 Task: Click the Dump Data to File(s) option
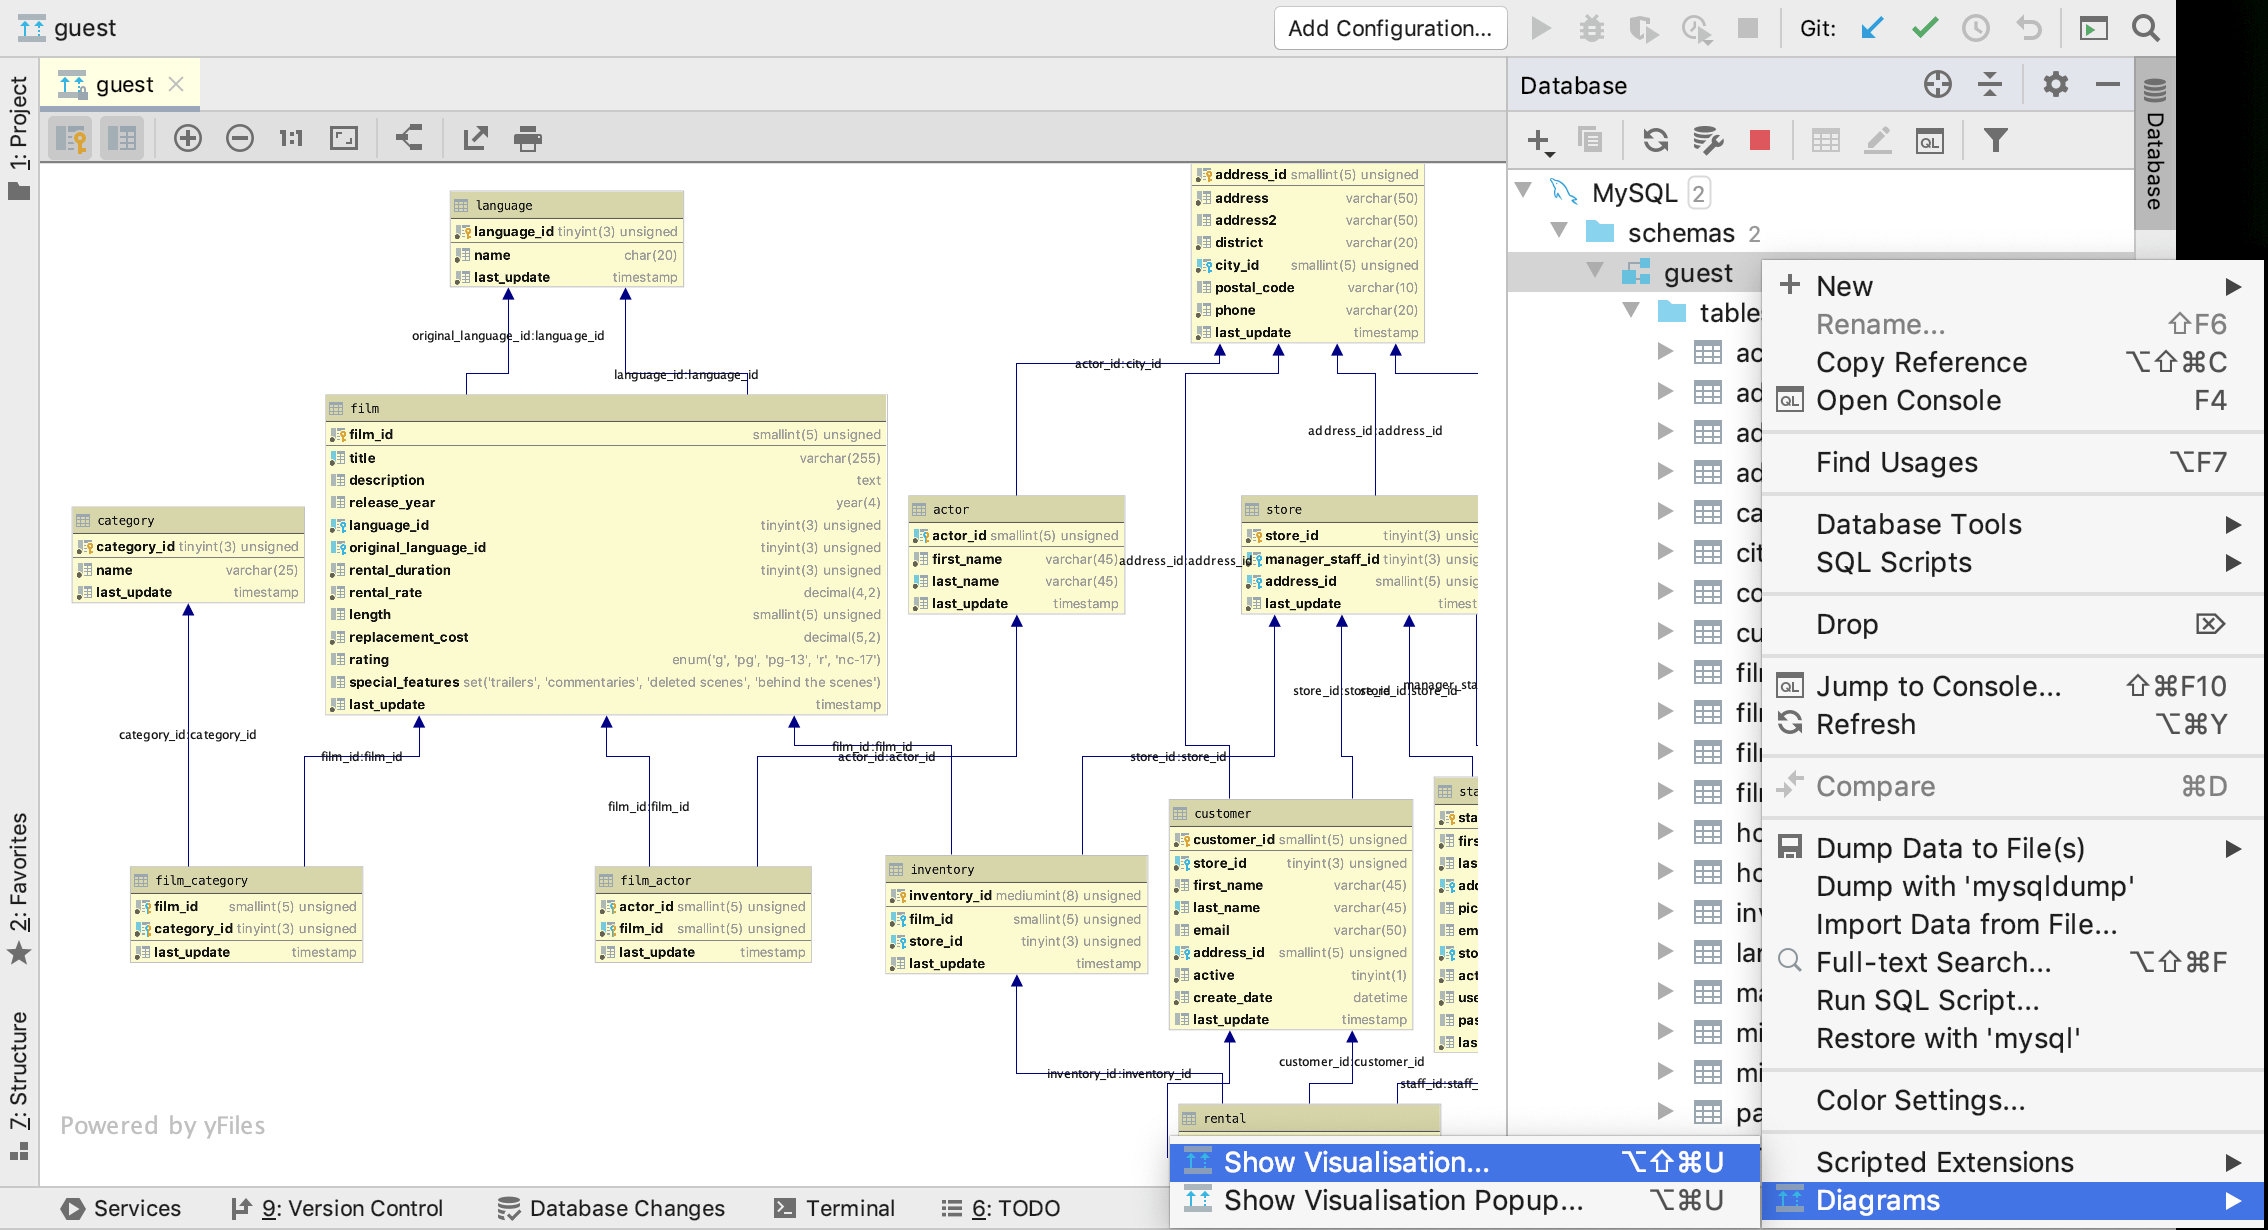1953,848
